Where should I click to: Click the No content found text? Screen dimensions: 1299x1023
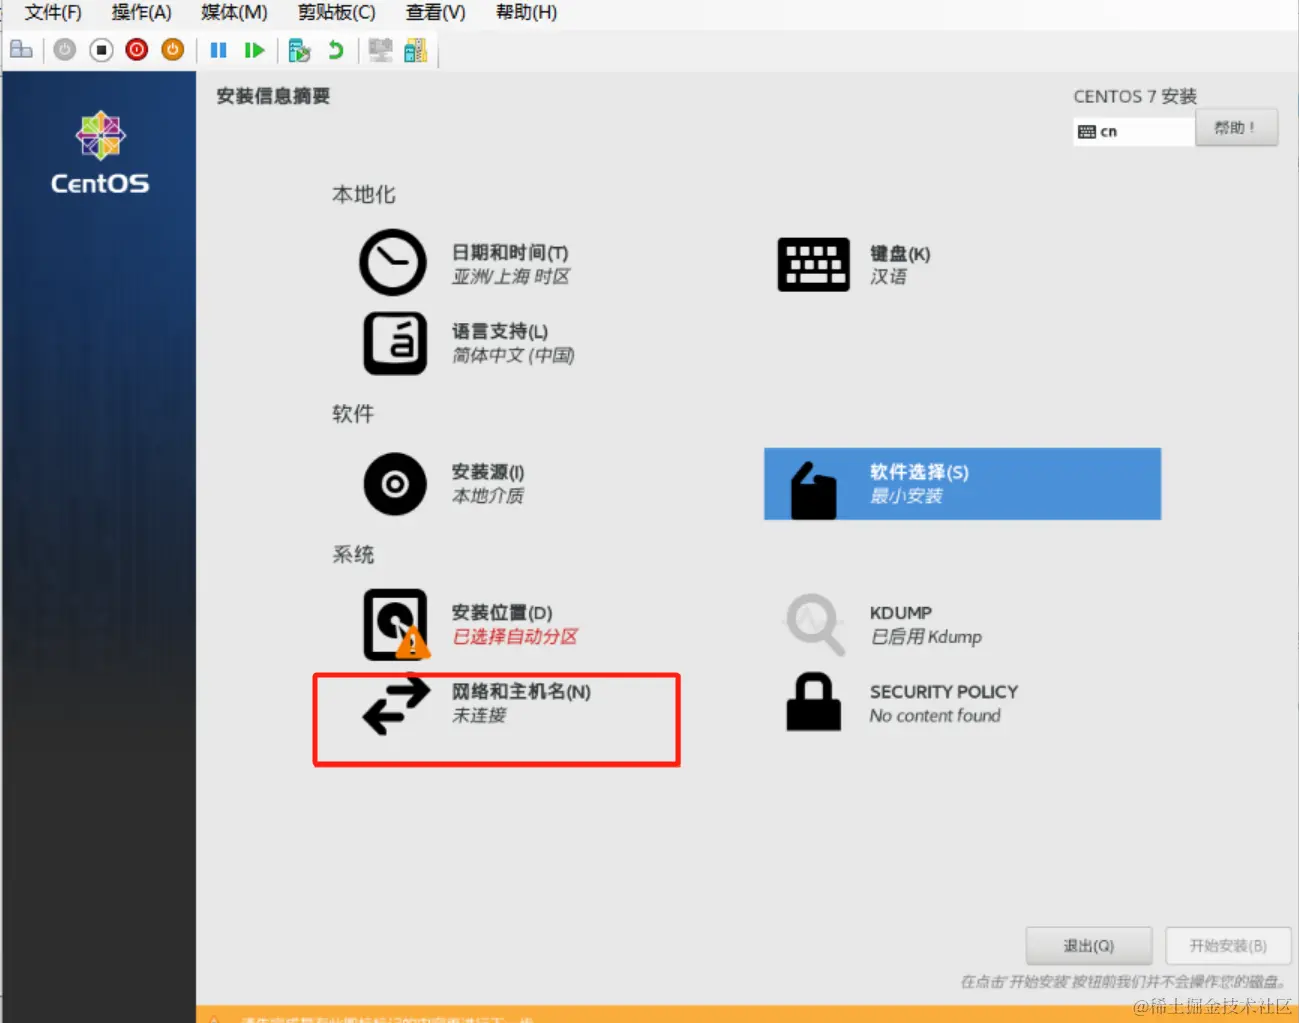[935, 716]
